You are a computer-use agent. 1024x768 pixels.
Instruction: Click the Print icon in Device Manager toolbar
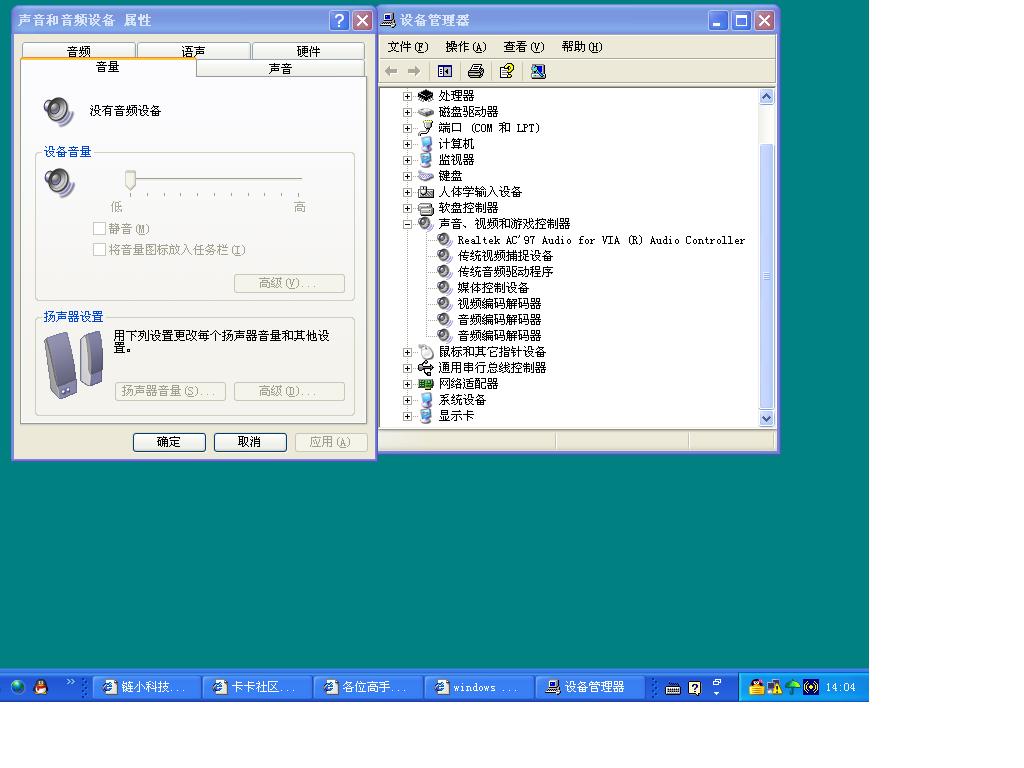pyautogui.click(x=476, y=71)
